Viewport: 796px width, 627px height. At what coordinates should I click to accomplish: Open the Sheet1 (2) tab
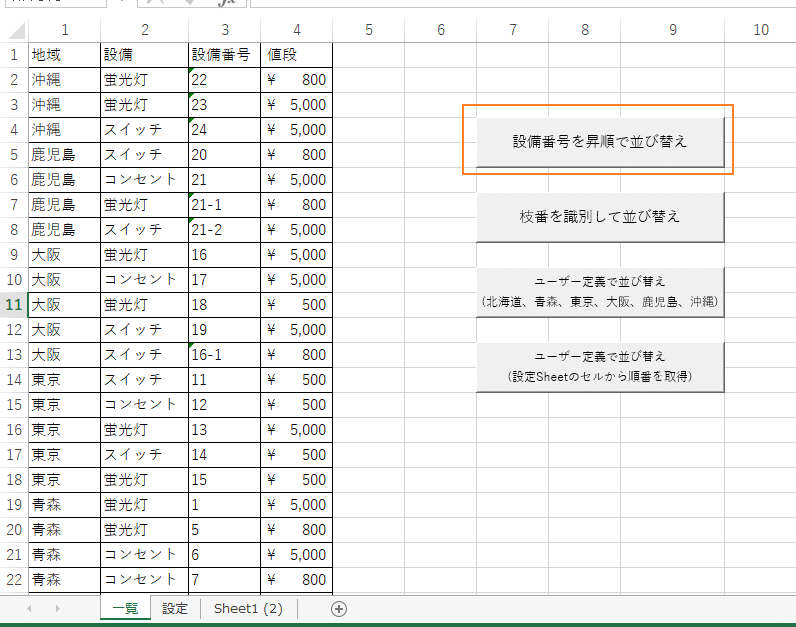[248, 608]
